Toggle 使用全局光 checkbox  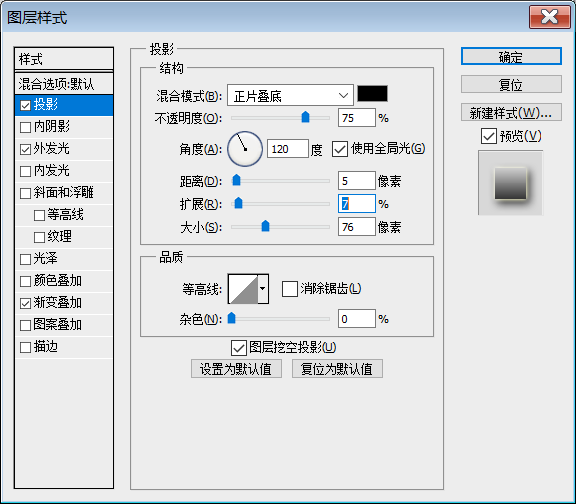pos(340,149)
